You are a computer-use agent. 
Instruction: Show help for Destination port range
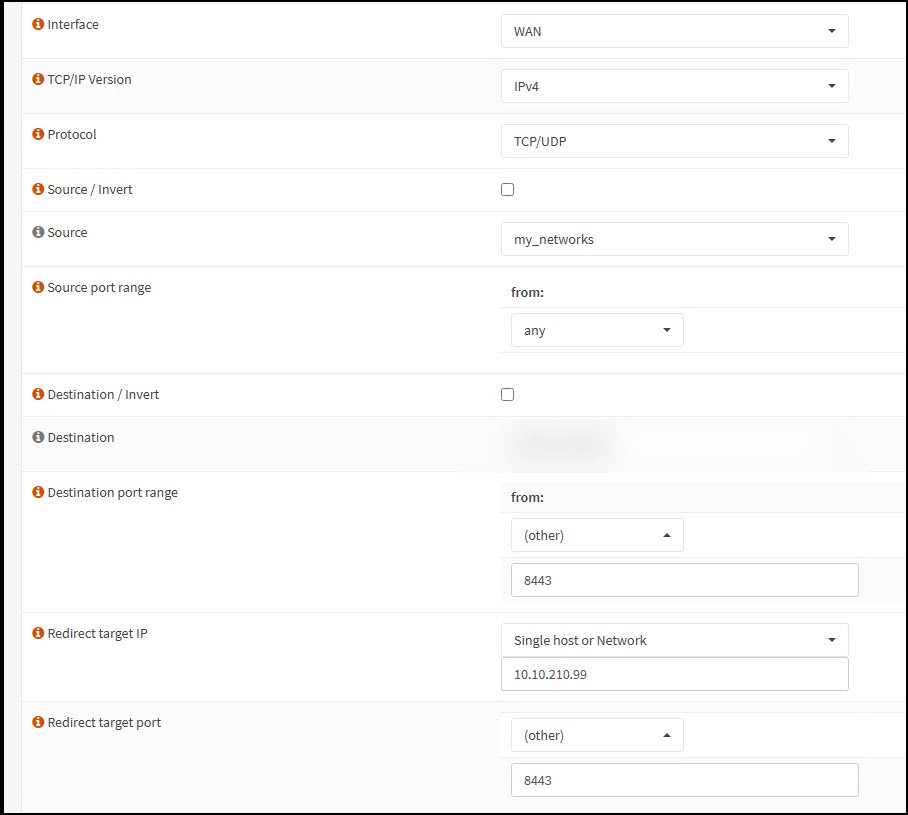(x=39, y=493)
